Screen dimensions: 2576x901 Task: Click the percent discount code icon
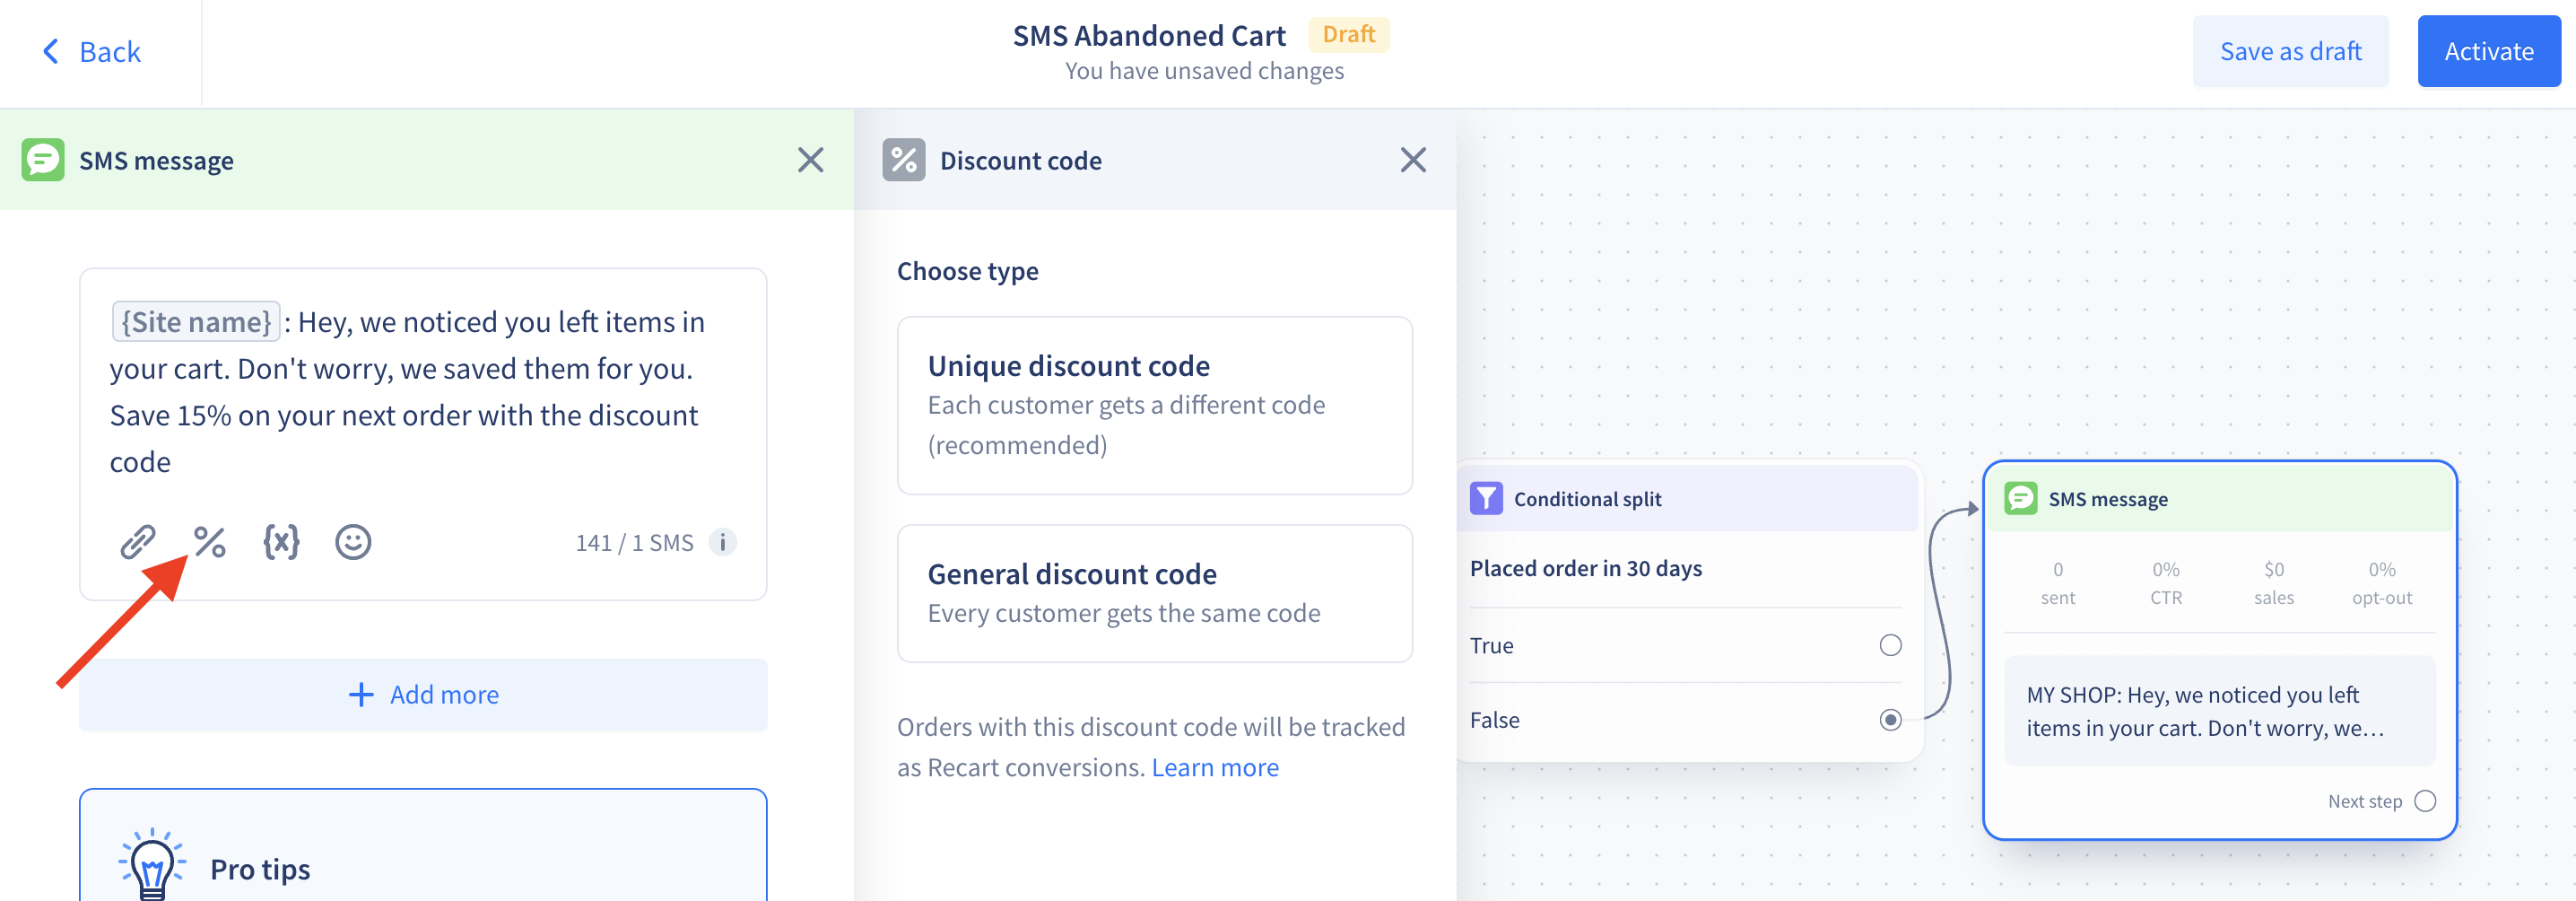click(210, 542)
